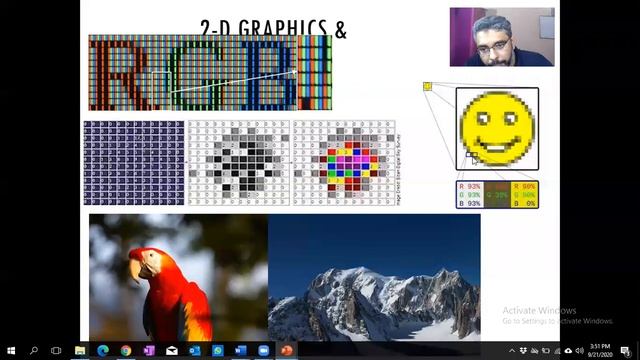Open WhatsApp from the taskbar
This screenshot has height=360, width=640.
[218, 351]
